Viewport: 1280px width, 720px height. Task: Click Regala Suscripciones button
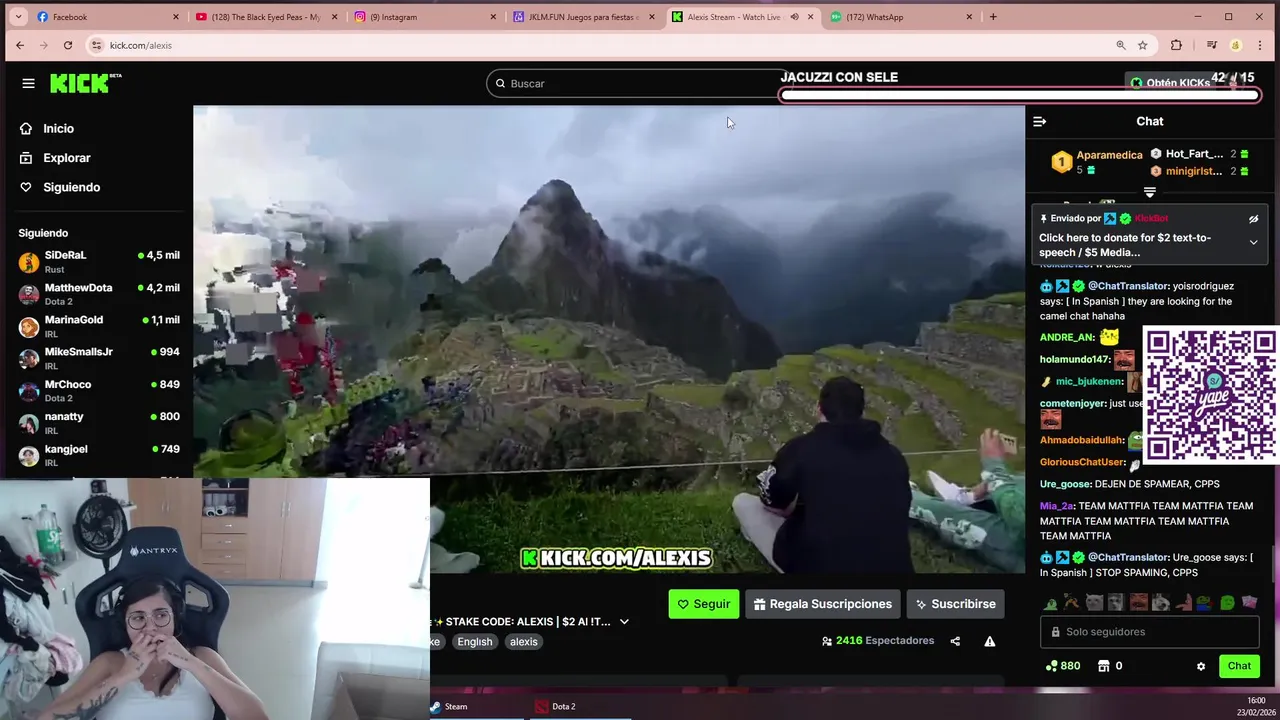pyautogui.click(x=822, y=604)
